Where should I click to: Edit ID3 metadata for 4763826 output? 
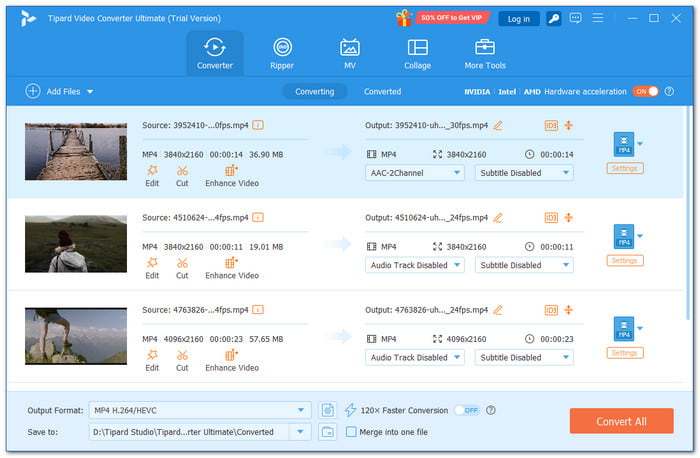click(551, 310)
